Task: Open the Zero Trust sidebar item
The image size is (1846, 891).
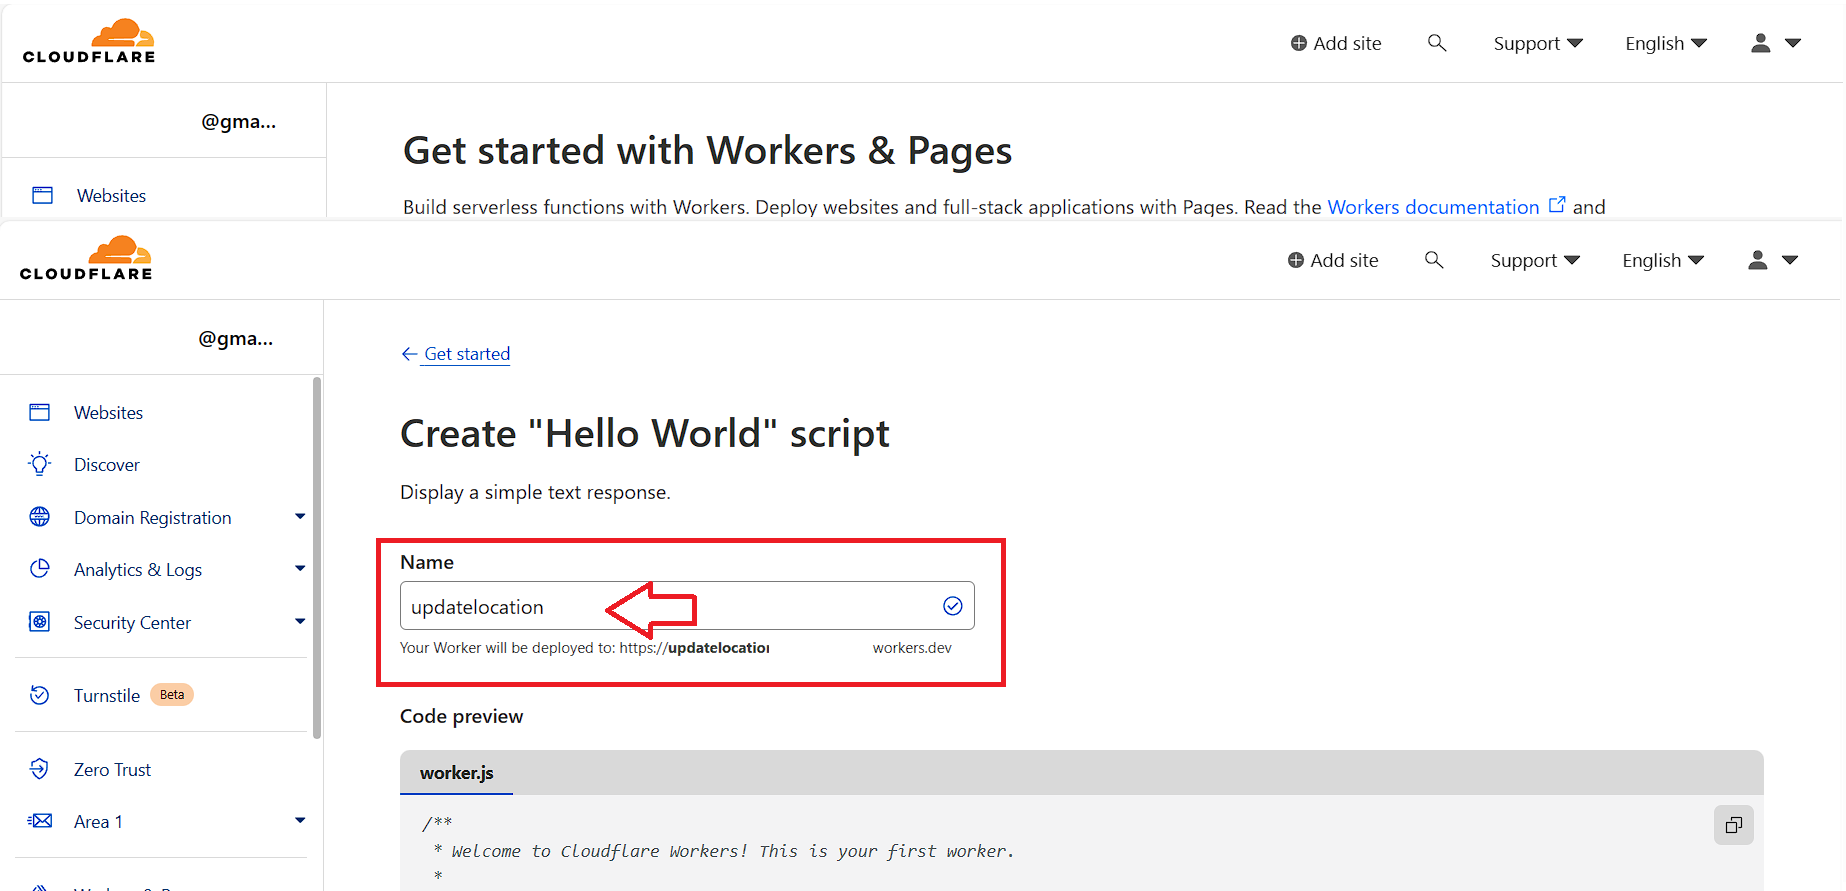Action: coord(112,770)
